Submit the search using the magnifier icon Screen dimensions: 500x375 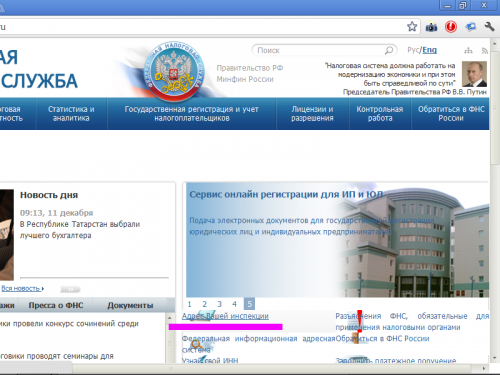click(389, 50)
